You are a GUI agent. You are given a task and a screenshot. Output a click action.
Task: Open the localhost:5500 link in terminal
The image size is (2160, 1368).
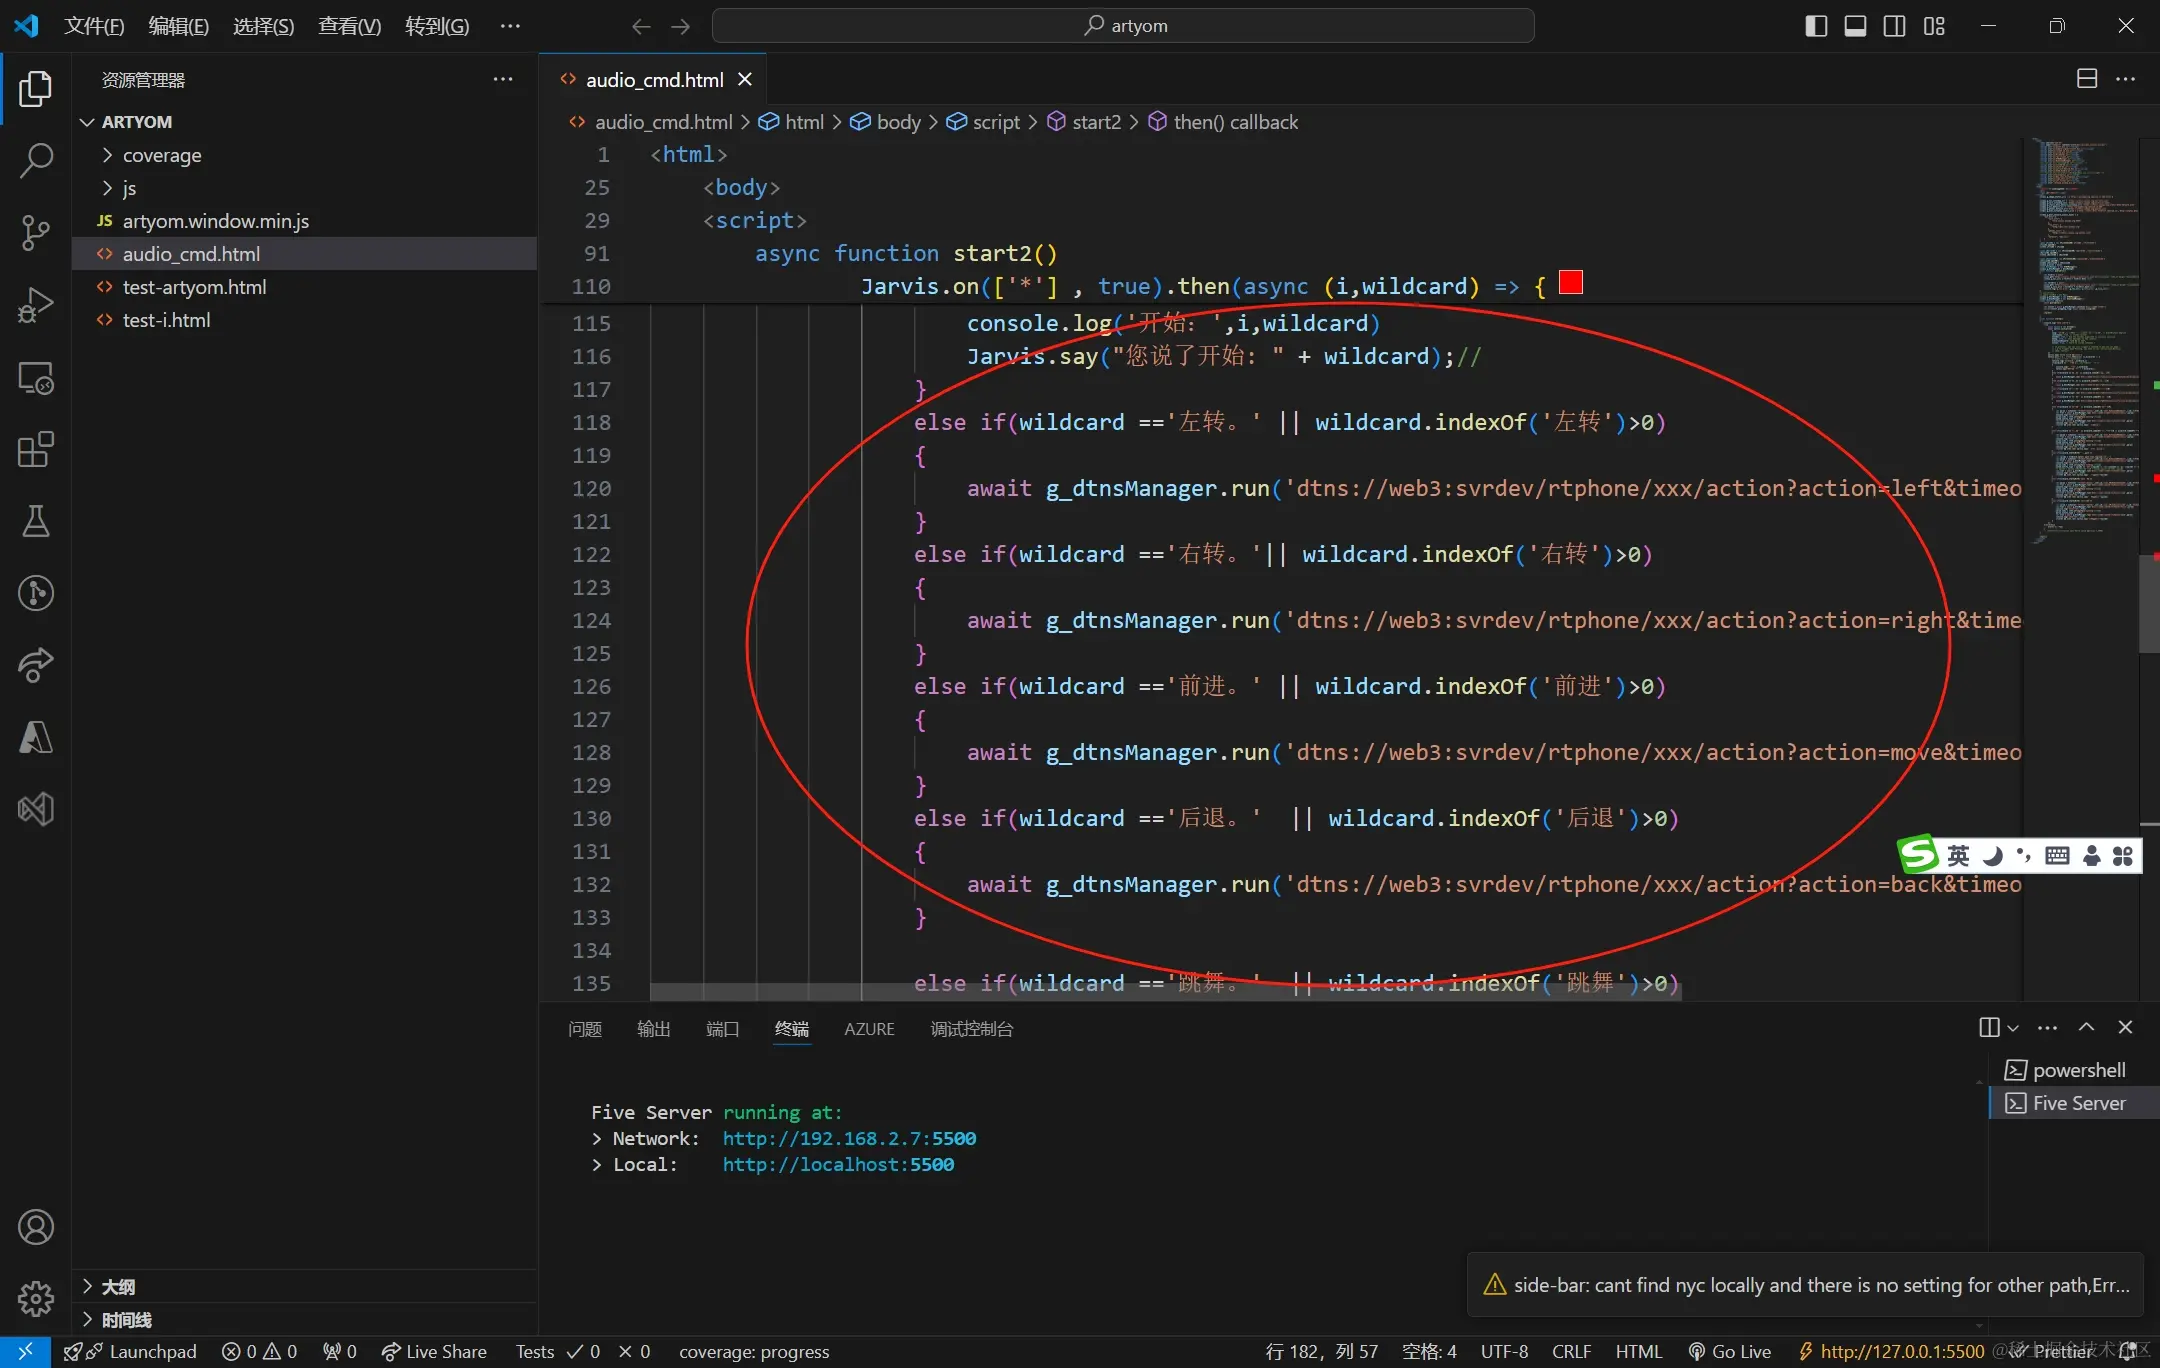(838, 1165)
